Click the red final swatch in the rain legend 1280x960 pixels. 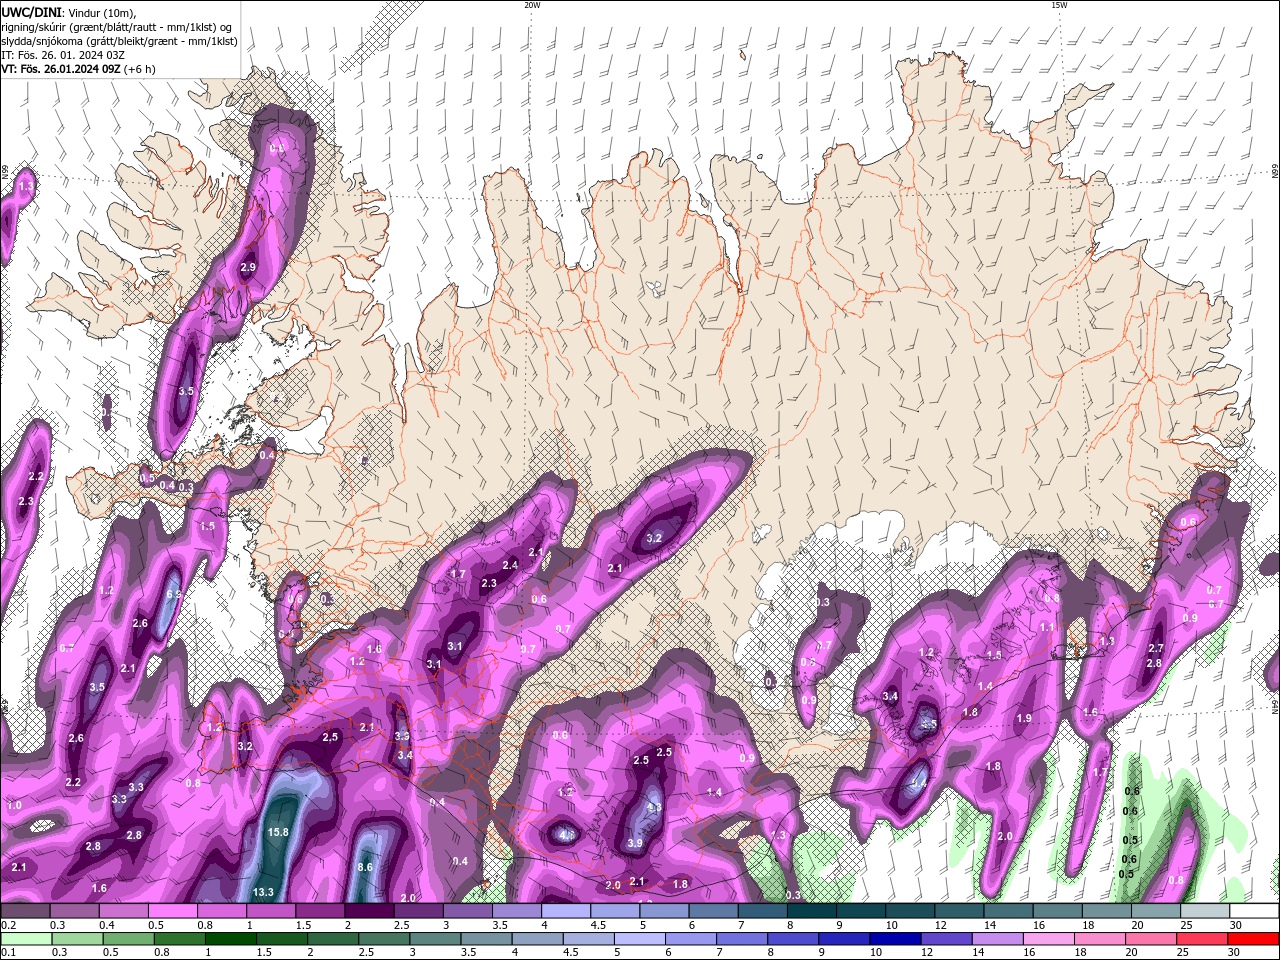(x=1253, y=939)
